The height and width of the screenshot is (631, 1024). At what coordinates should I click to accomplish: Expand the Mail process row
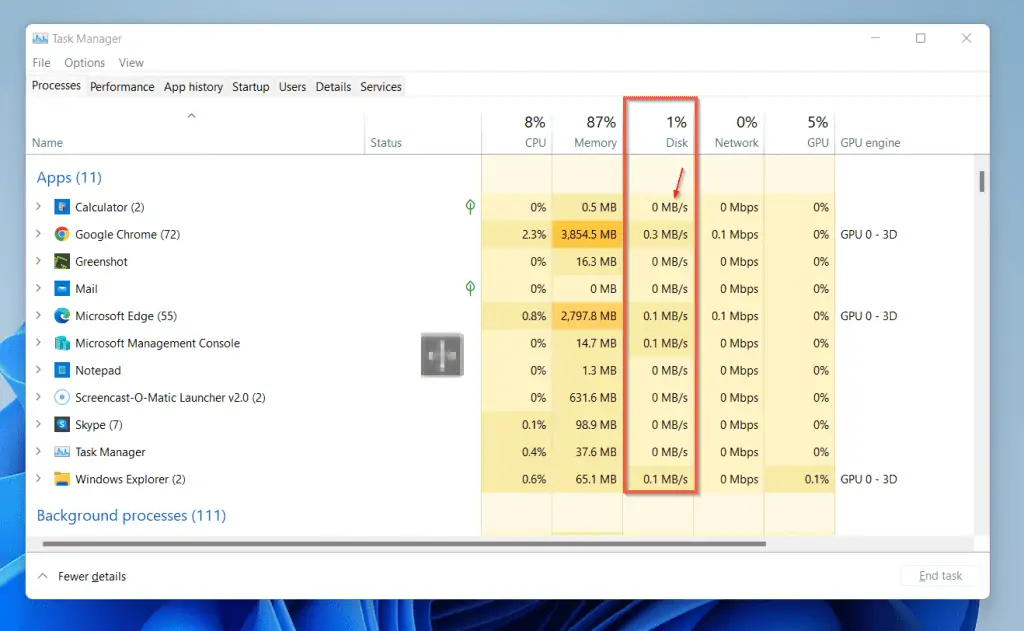(39, 288)
